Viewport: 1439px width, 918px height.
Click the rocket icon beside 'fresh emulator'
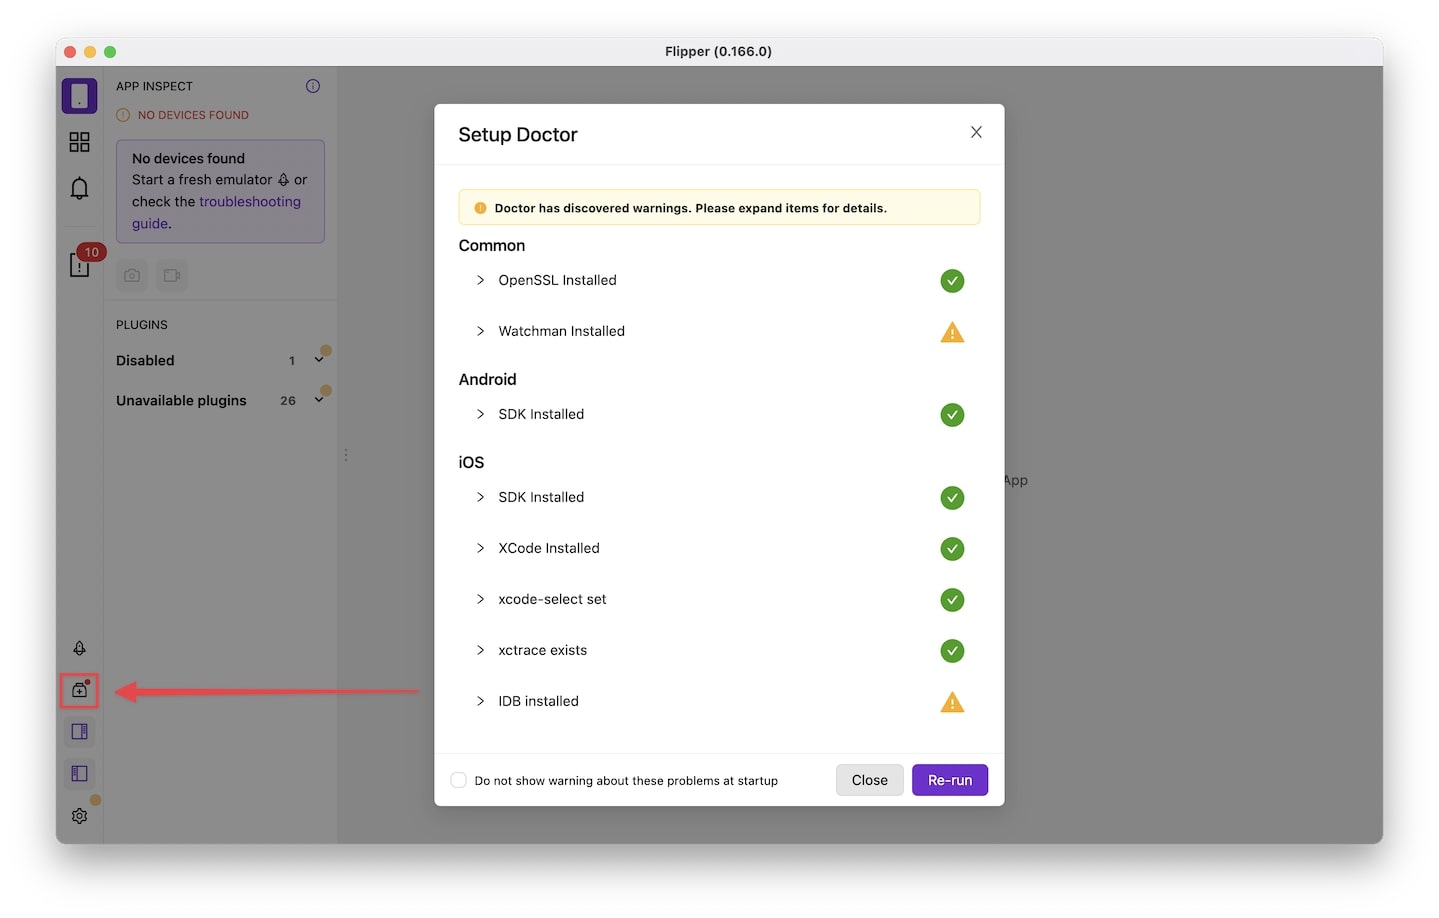pos(283,180)
